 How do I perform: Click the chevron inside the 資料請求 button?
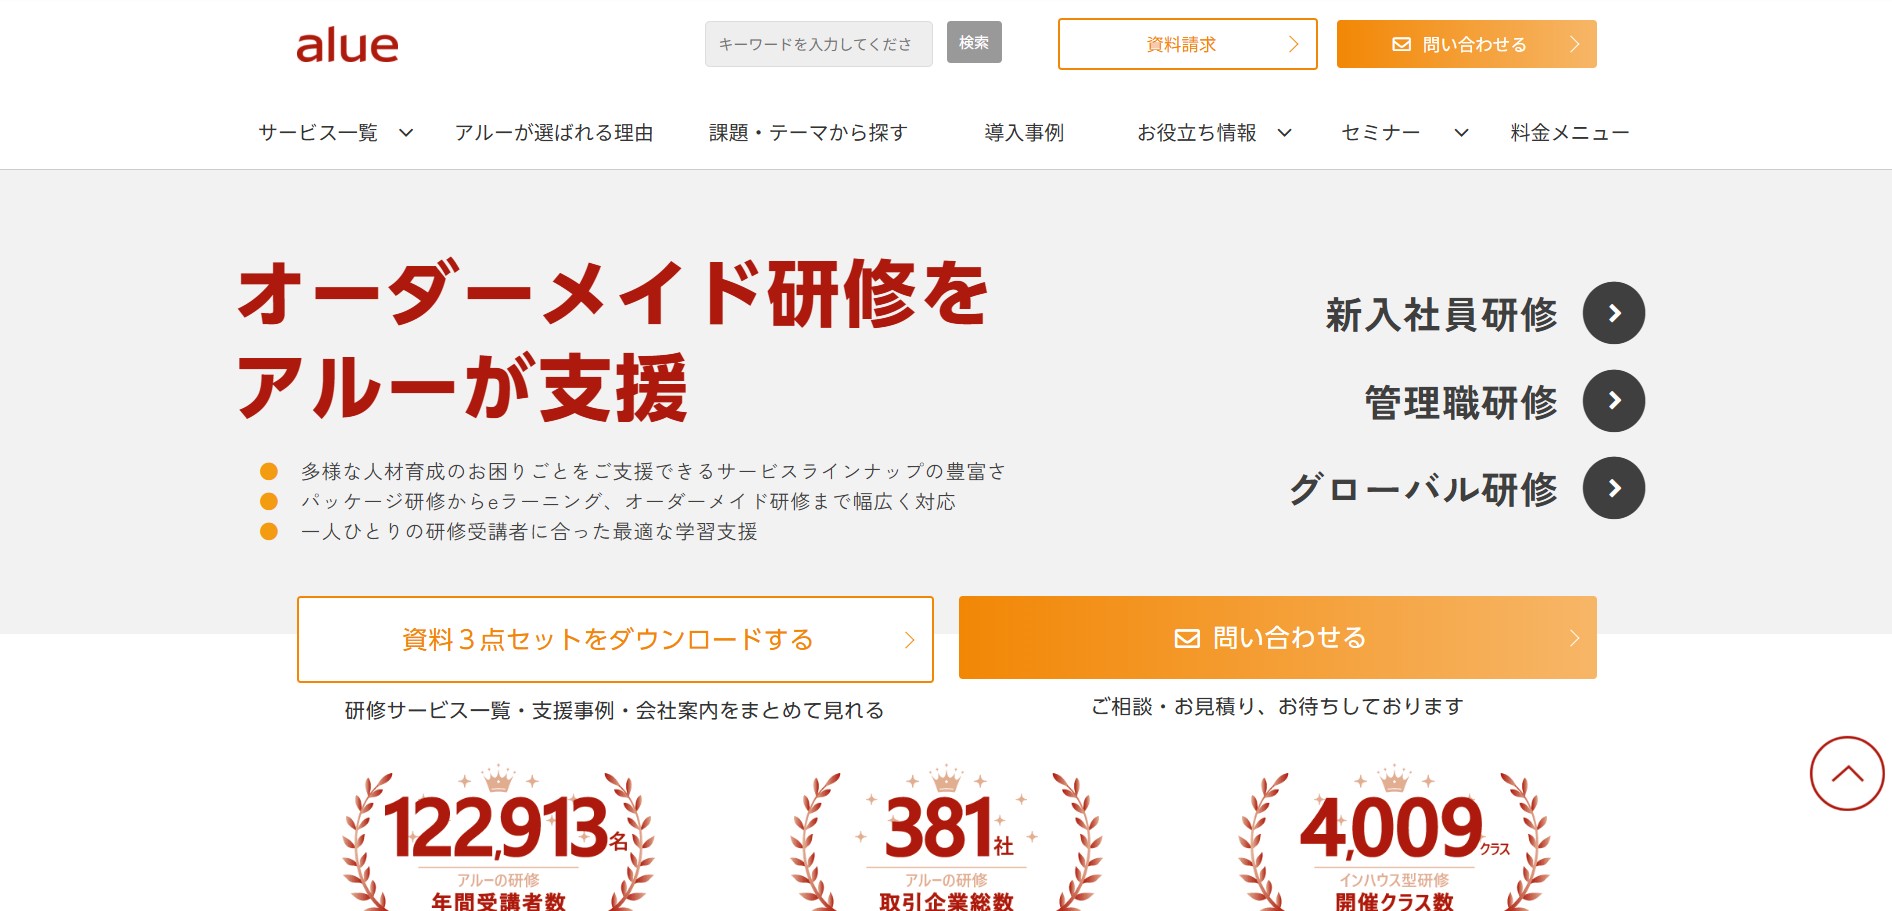click(1293, 44)
